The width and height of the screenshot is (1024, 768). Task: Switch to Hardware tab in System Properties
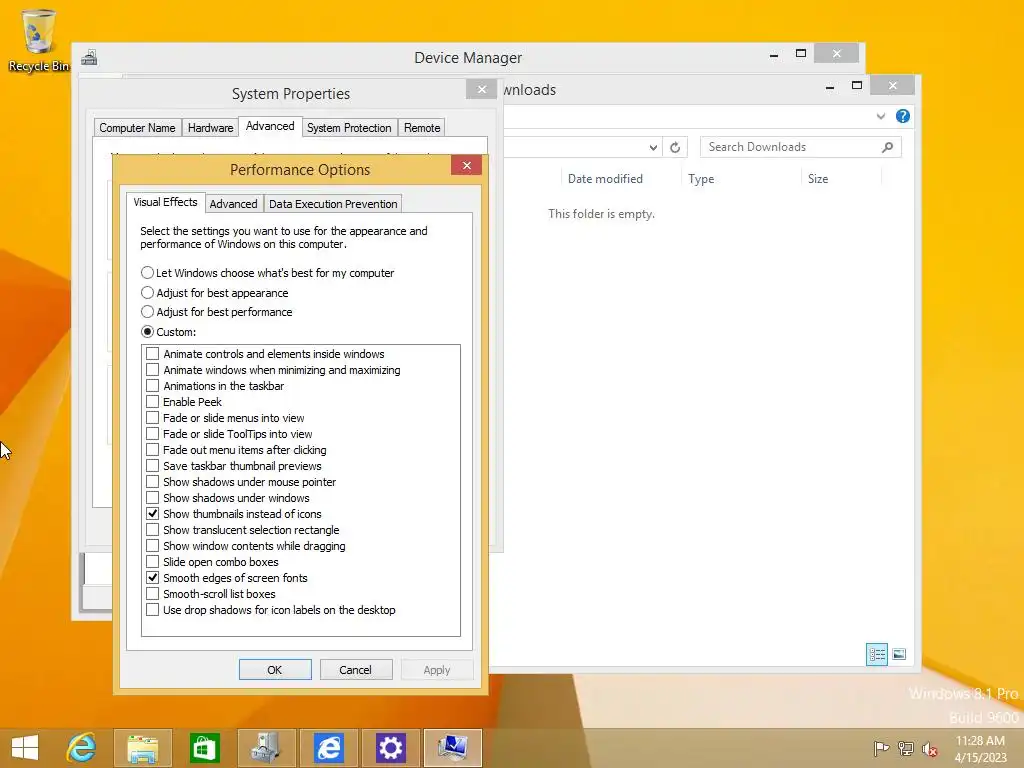tap(210, 128)
